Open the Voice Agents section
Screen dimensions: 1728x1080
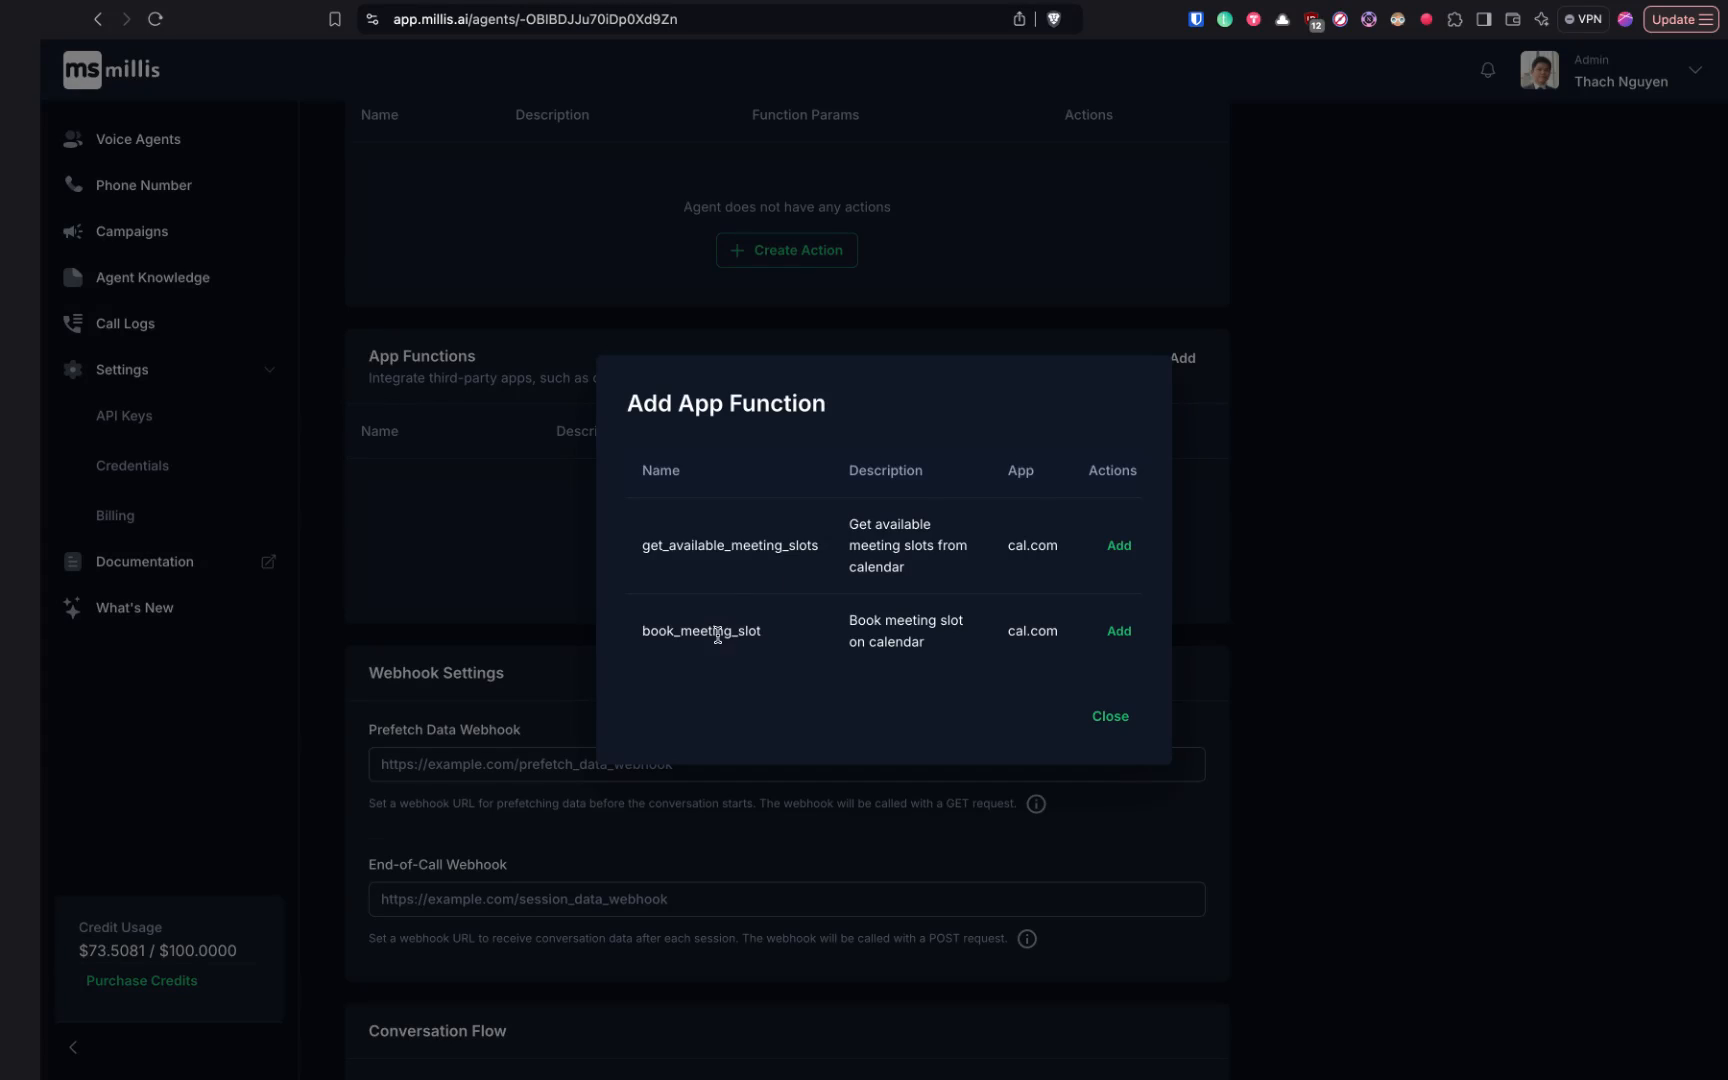tap(137, 139)
